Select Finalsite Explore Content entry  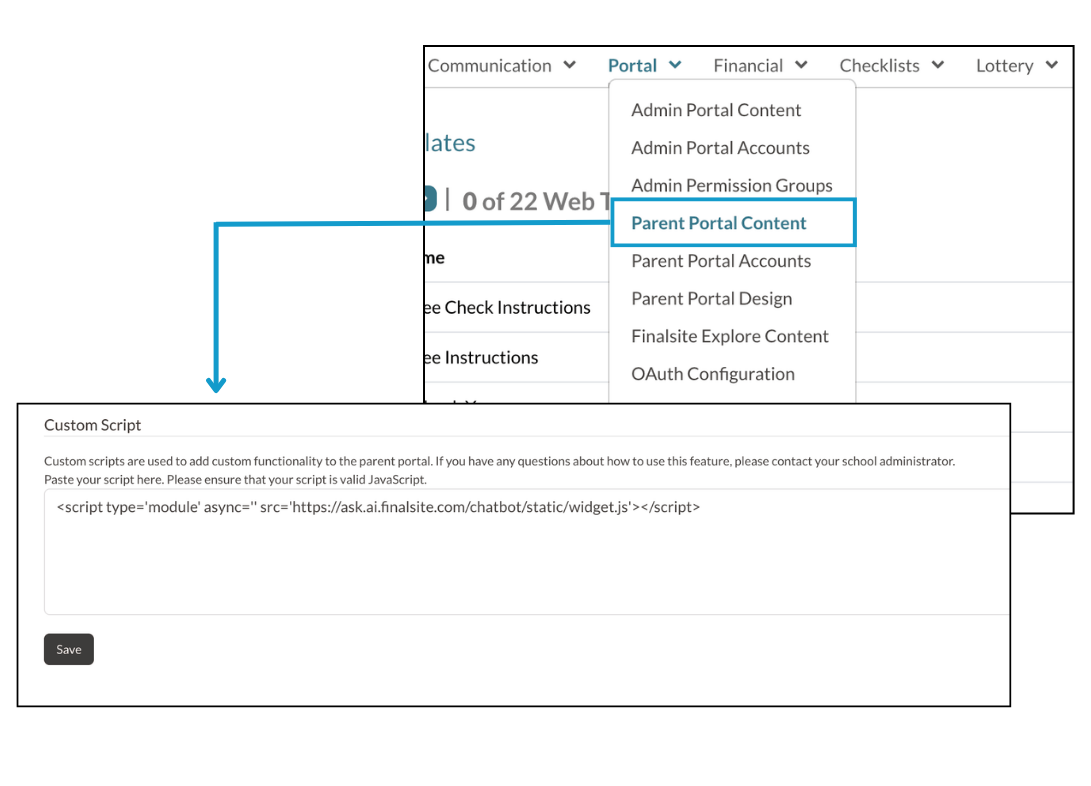(x=730, y=336)
